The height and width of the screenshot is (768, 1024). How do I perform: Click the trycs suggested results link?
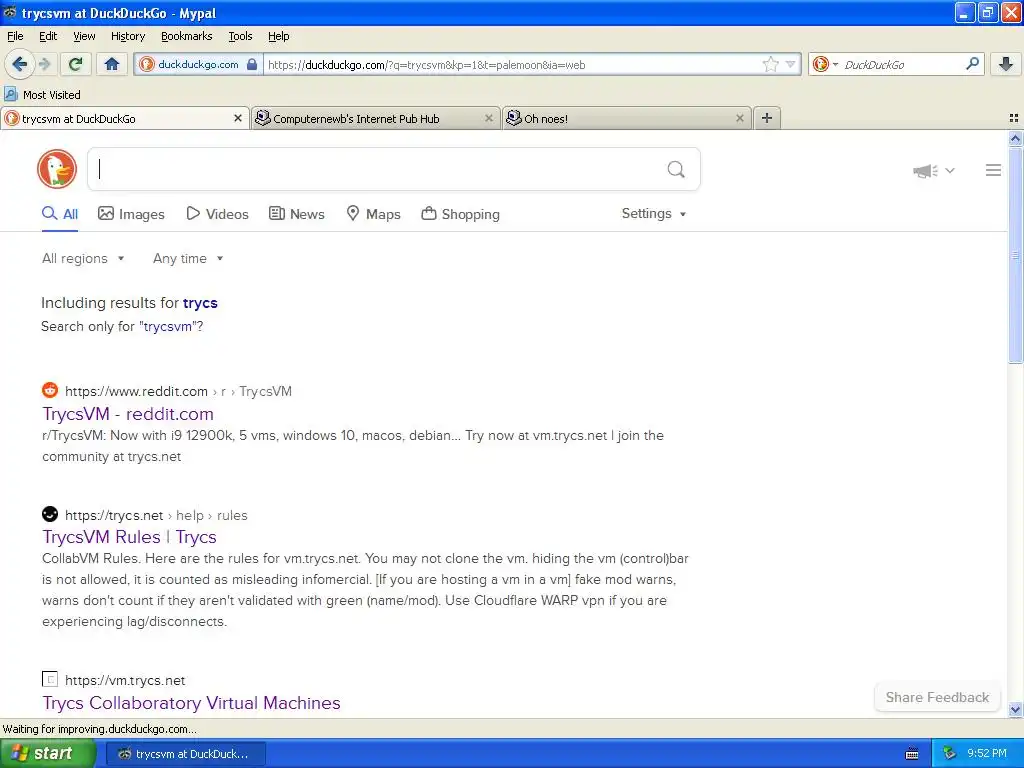point(200,303)
